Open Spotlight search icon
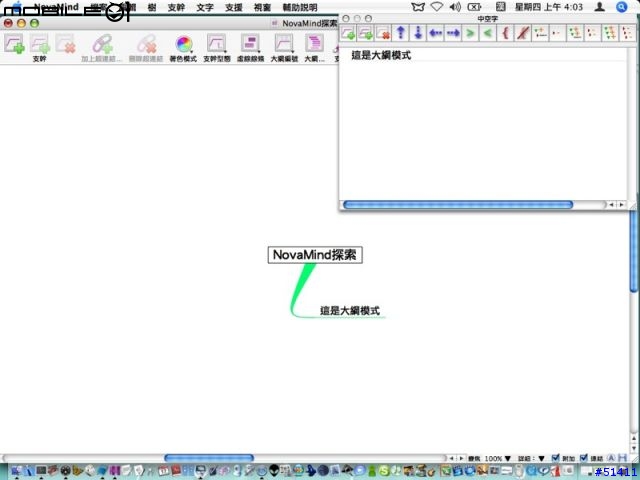640x480 pixels. point(622,7)
